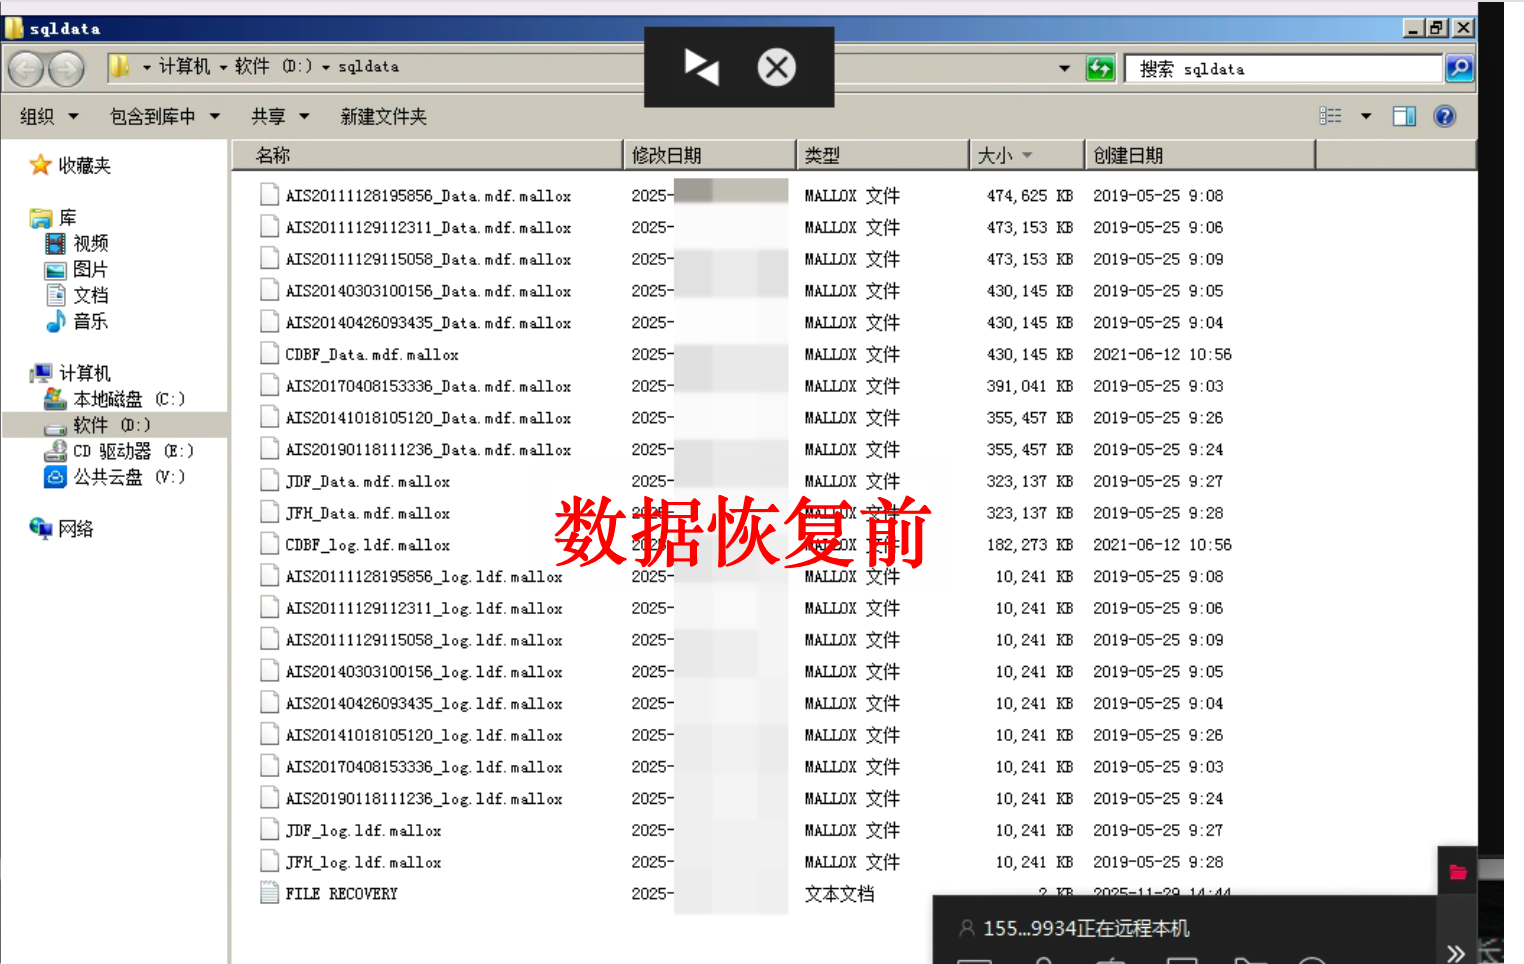Select file AIS20111128195856_Data.mdf.mallox
1524x964 pixels.
click(428, 196)
